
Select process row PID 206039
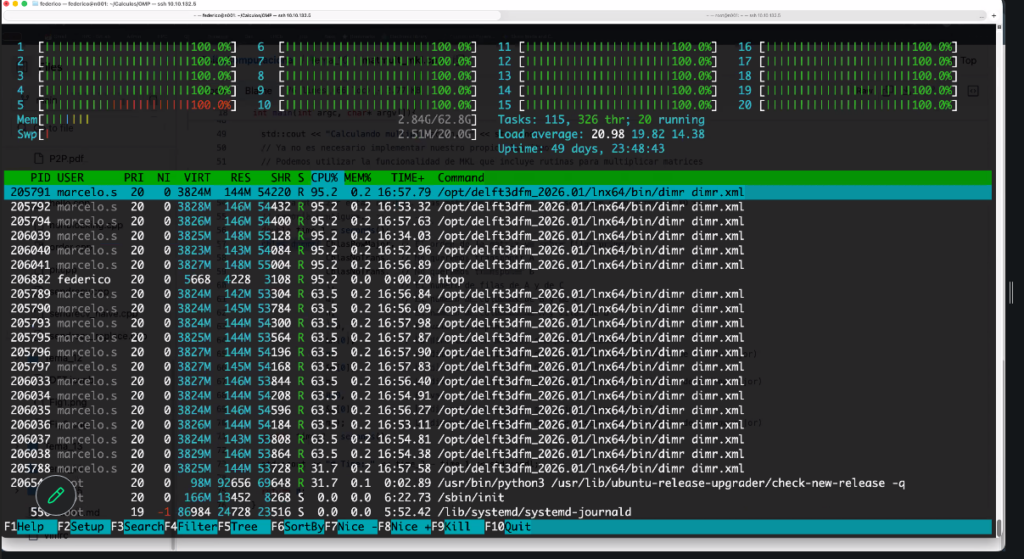(498, 236)
